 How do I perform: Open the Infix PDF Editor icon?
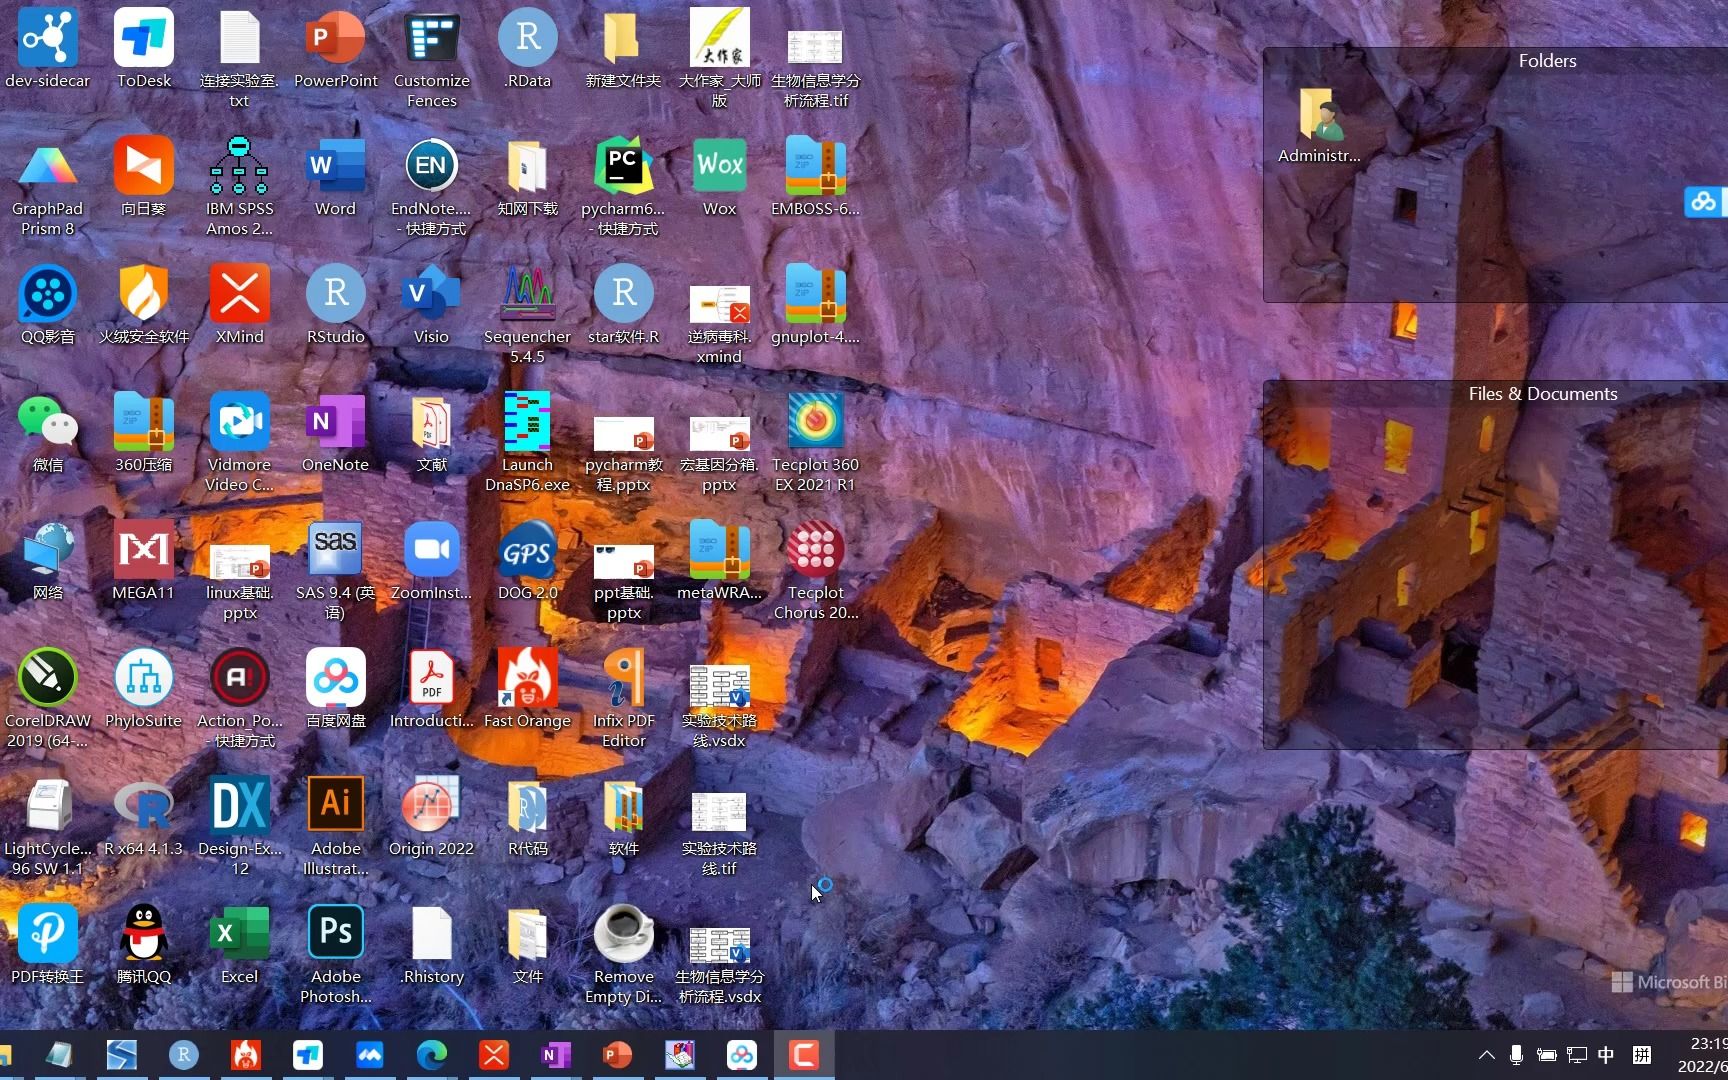click(624, 699)
